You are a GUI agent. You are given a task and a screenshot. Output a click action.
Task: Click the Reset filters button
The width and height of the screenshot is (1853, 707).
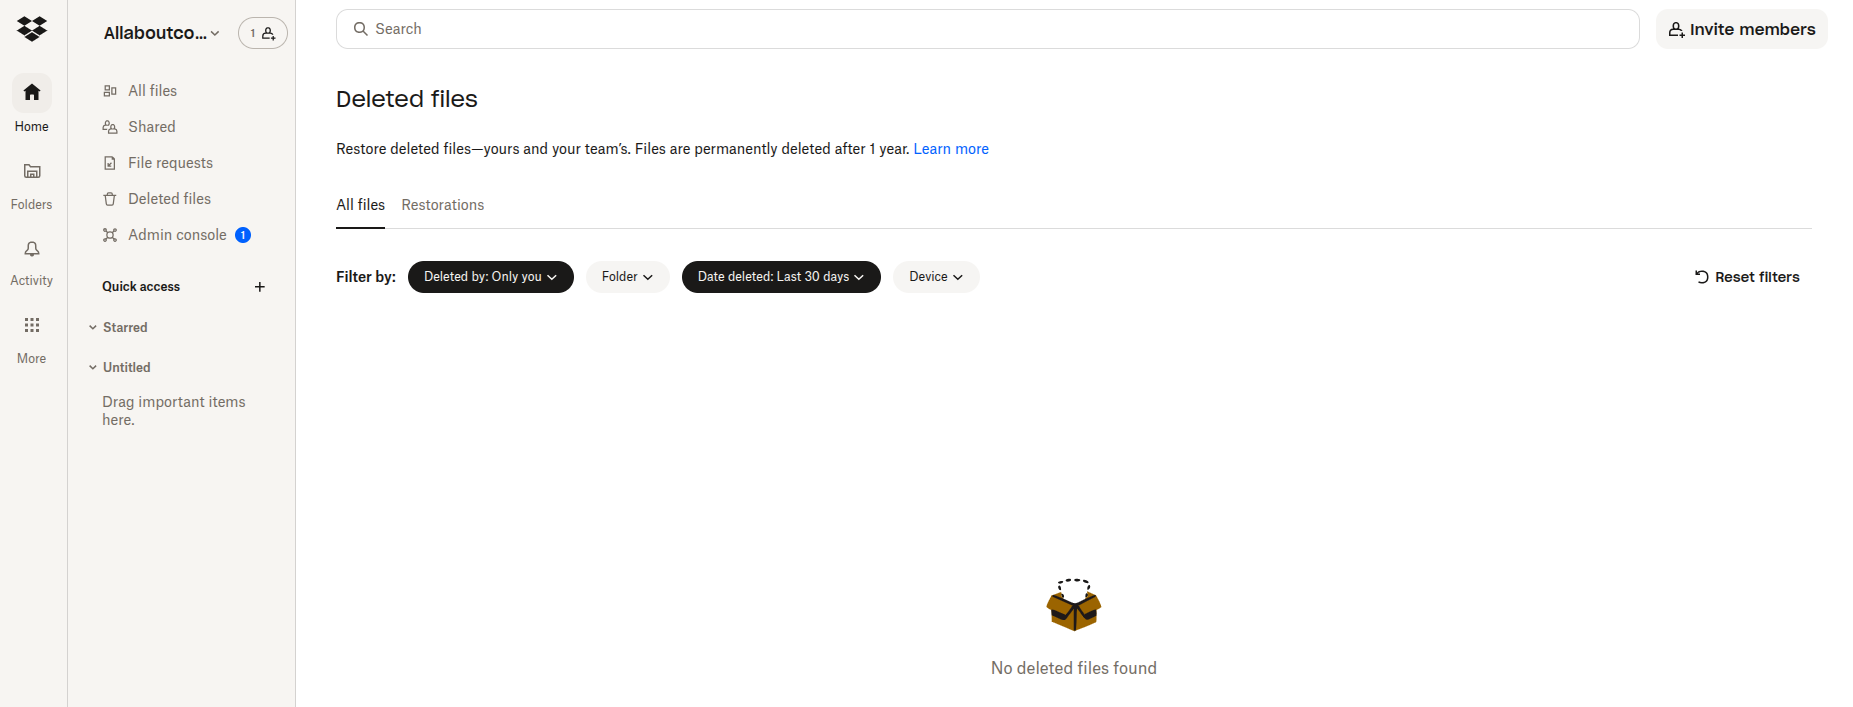1746,276
